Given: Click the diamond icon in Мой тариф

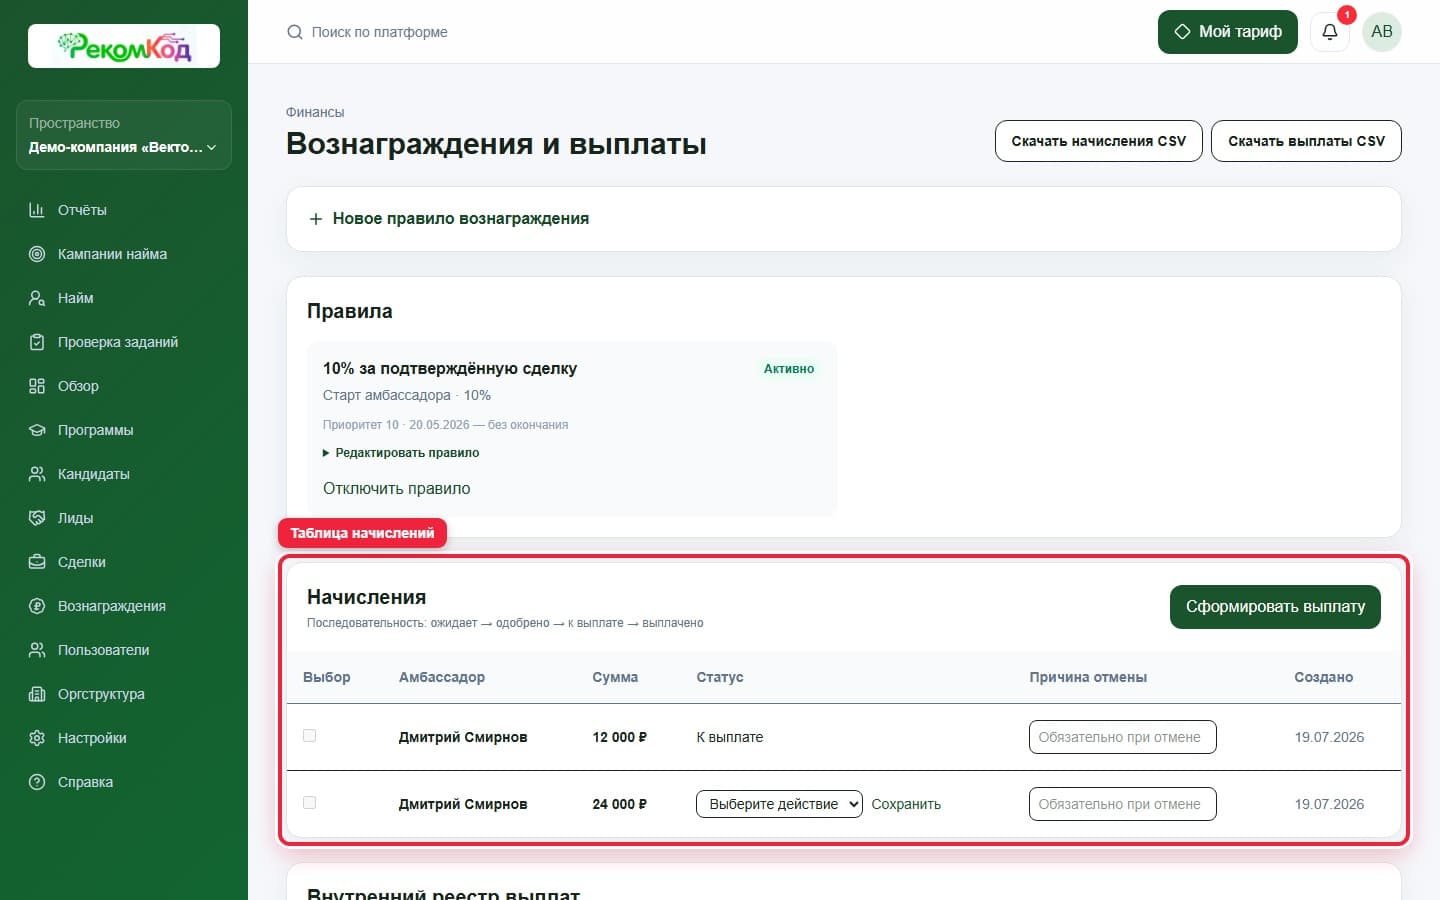Looking at the screenshot, I should (1182, 32).
